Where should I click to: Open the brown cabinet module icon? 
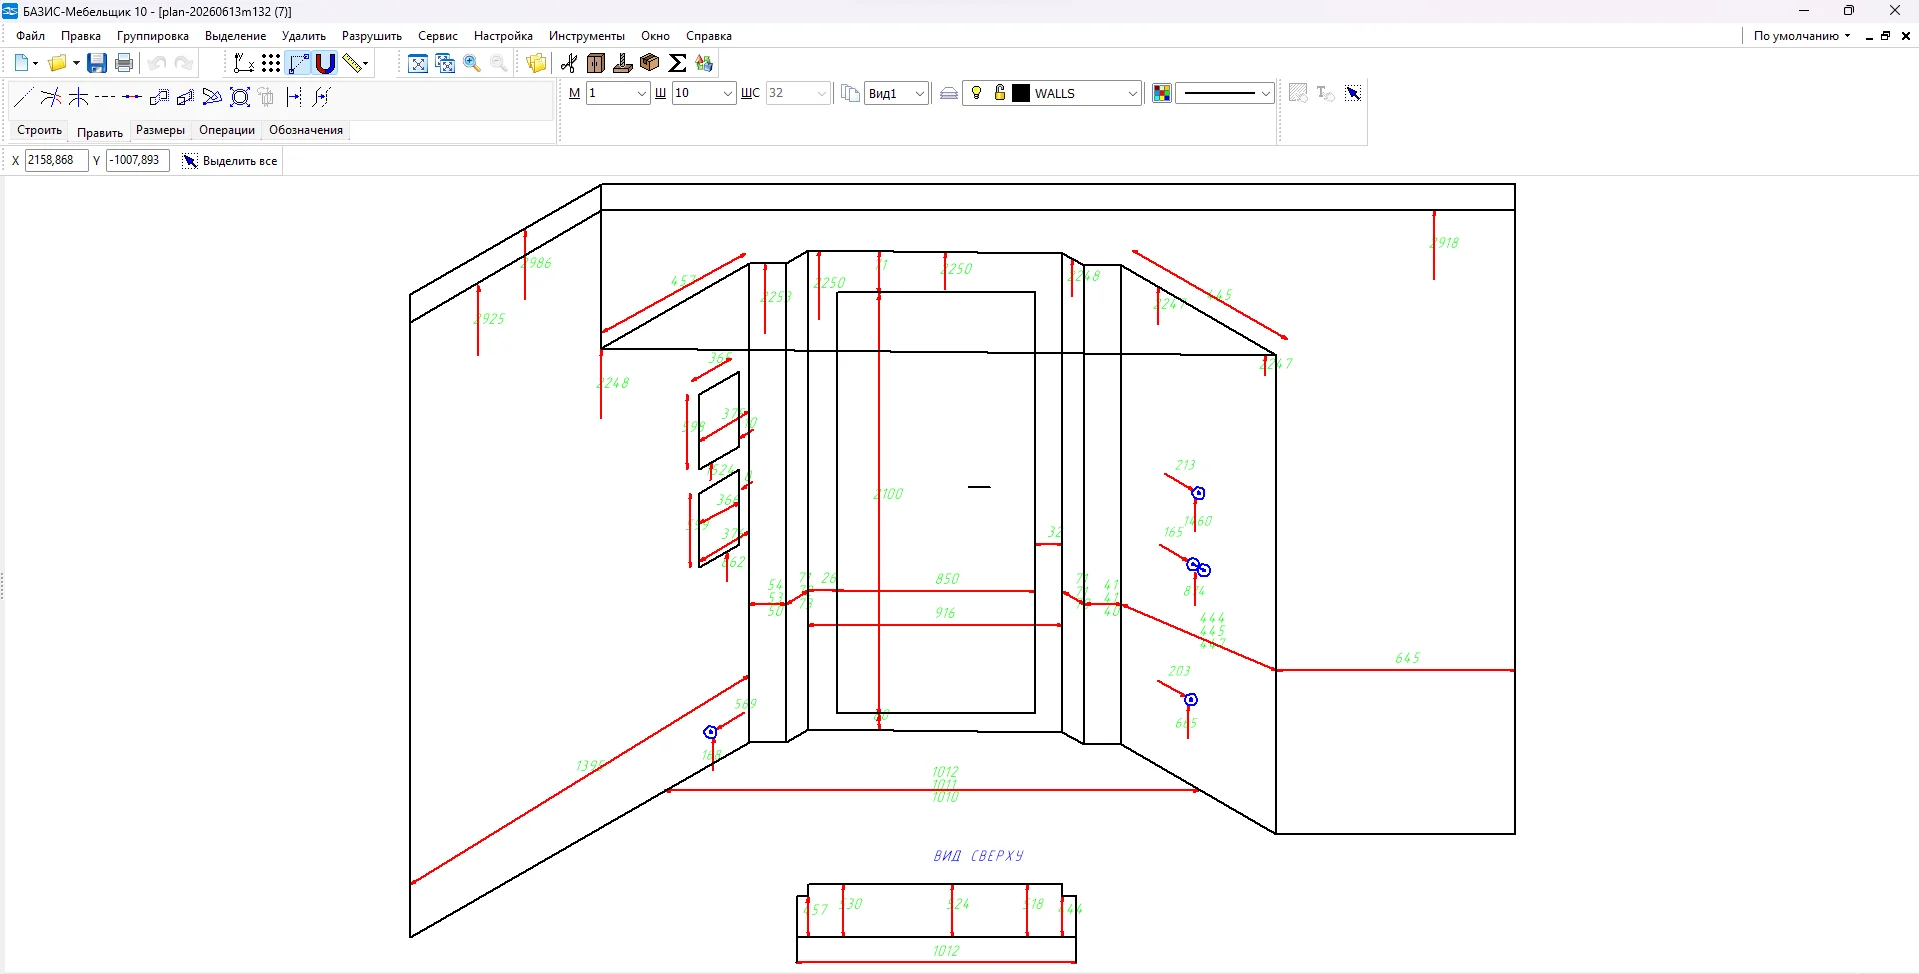click(596, 63)
